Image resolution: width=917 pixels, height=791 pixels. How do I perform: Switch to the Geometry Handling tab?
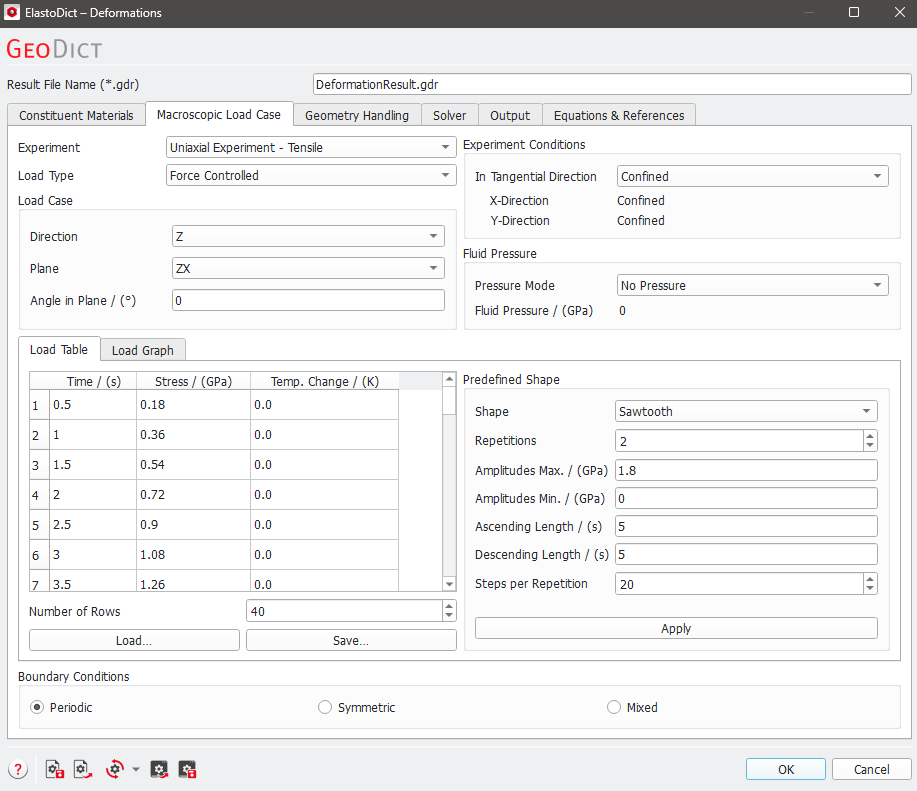point(357,115)
